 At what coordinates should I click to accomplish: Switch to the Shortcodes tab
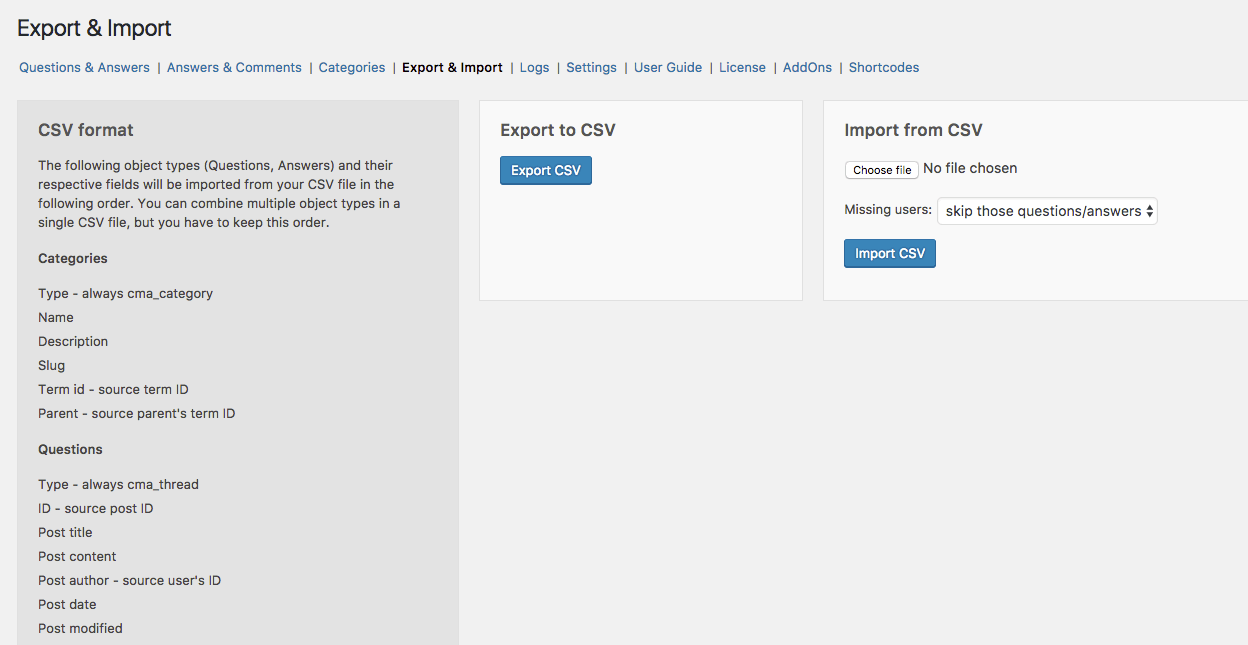pos(883,68)
